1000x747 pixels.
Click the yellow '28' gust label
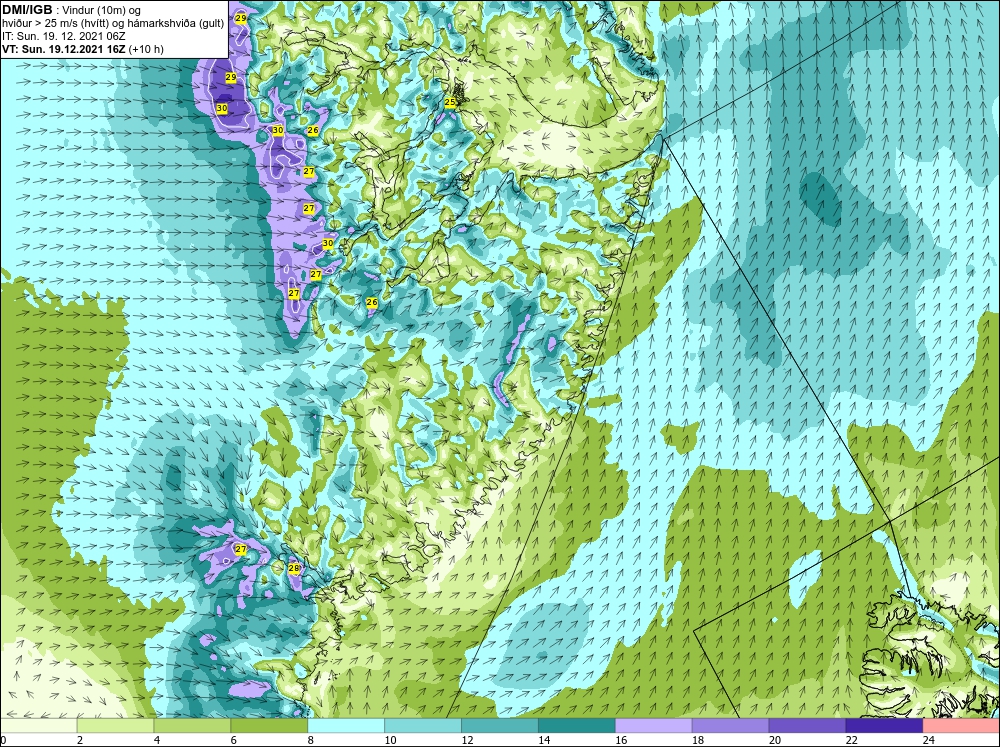click(294, 568)
